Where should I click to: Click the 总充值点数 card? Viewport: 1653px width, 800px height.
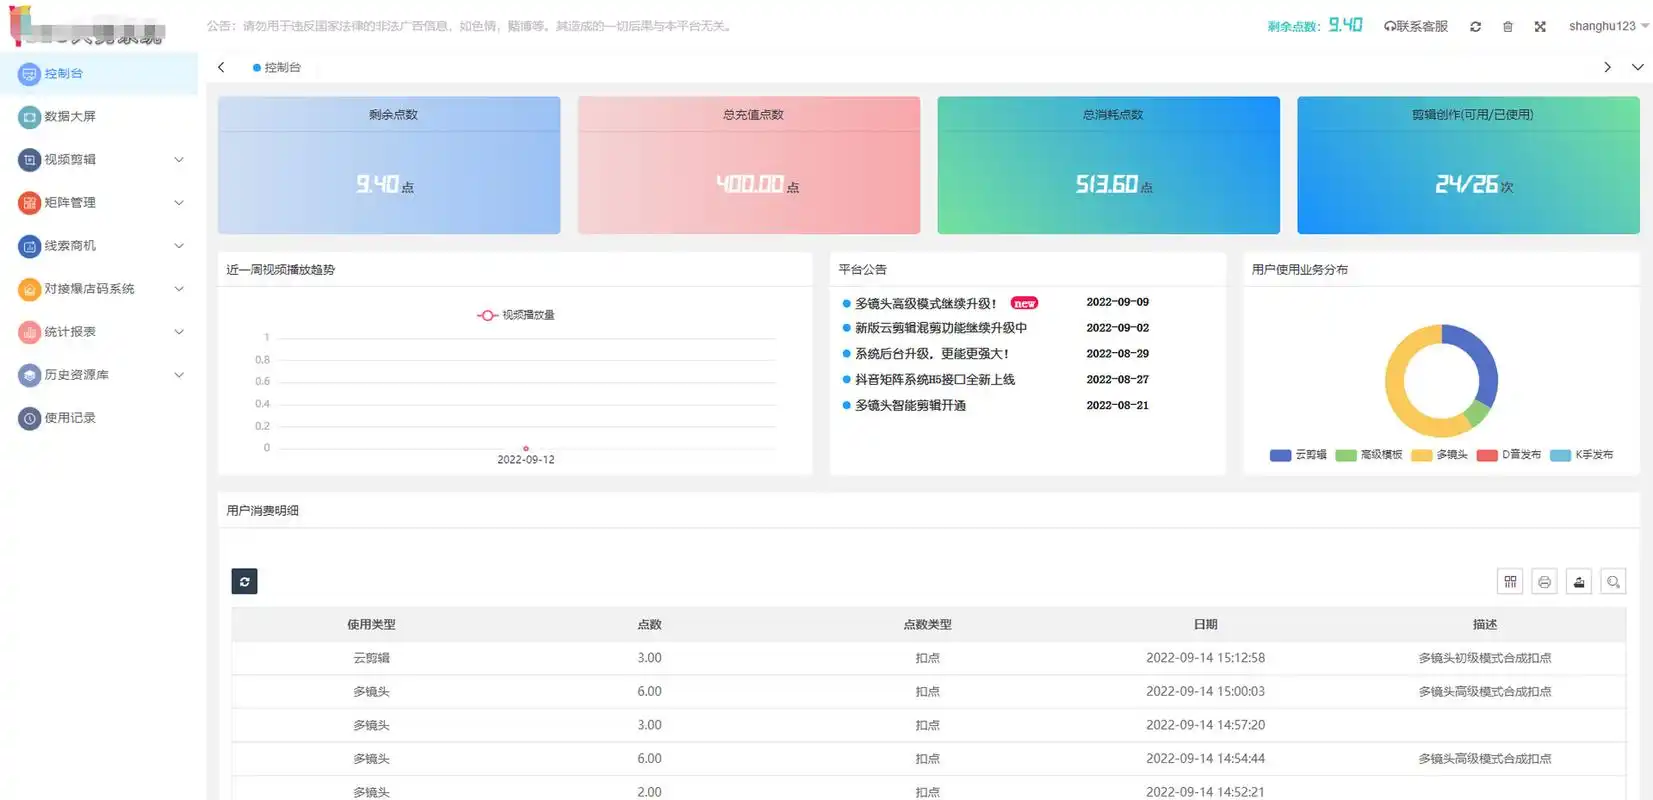coord(749,165)
